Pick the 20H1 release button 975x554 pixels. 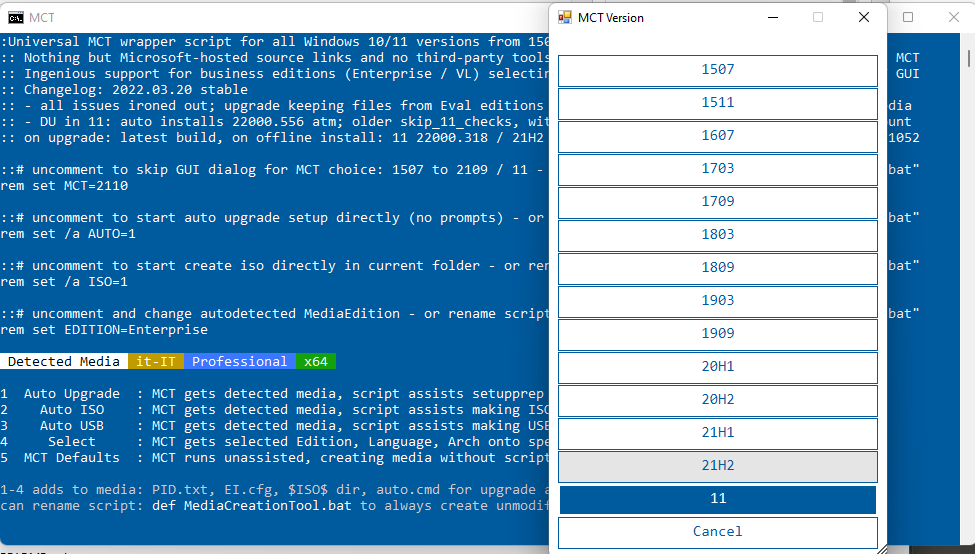point(718,367)
